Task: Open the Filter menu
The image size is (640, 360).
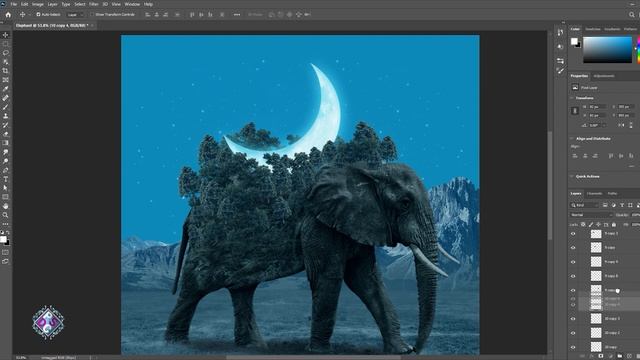Action: (x=93, y=4)
